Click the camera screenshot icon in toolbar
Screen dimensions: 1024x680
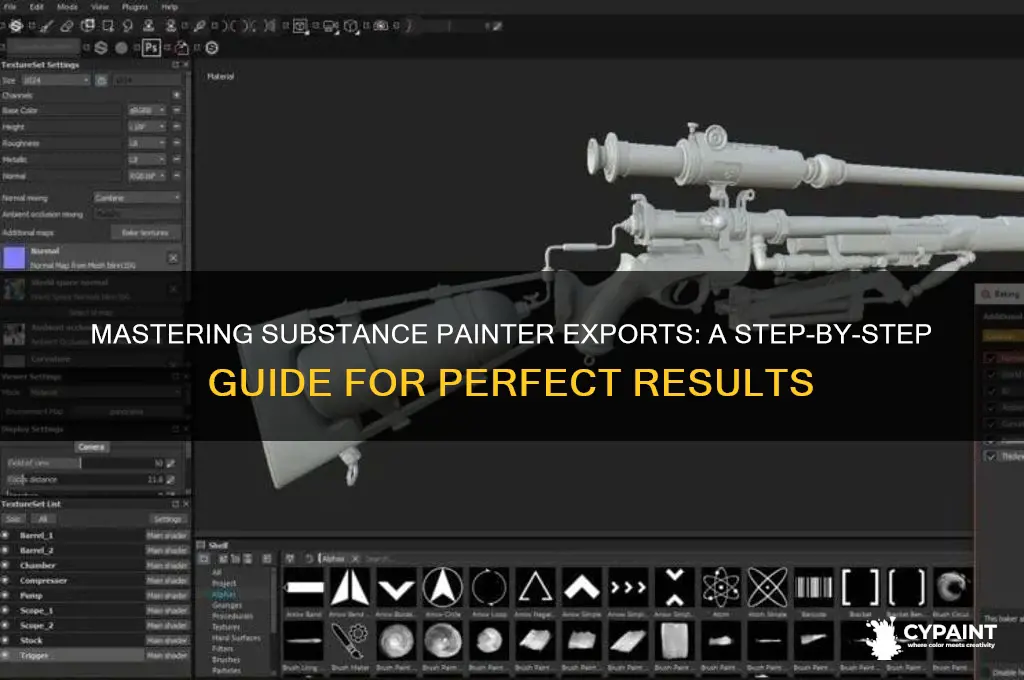point(381,26)
